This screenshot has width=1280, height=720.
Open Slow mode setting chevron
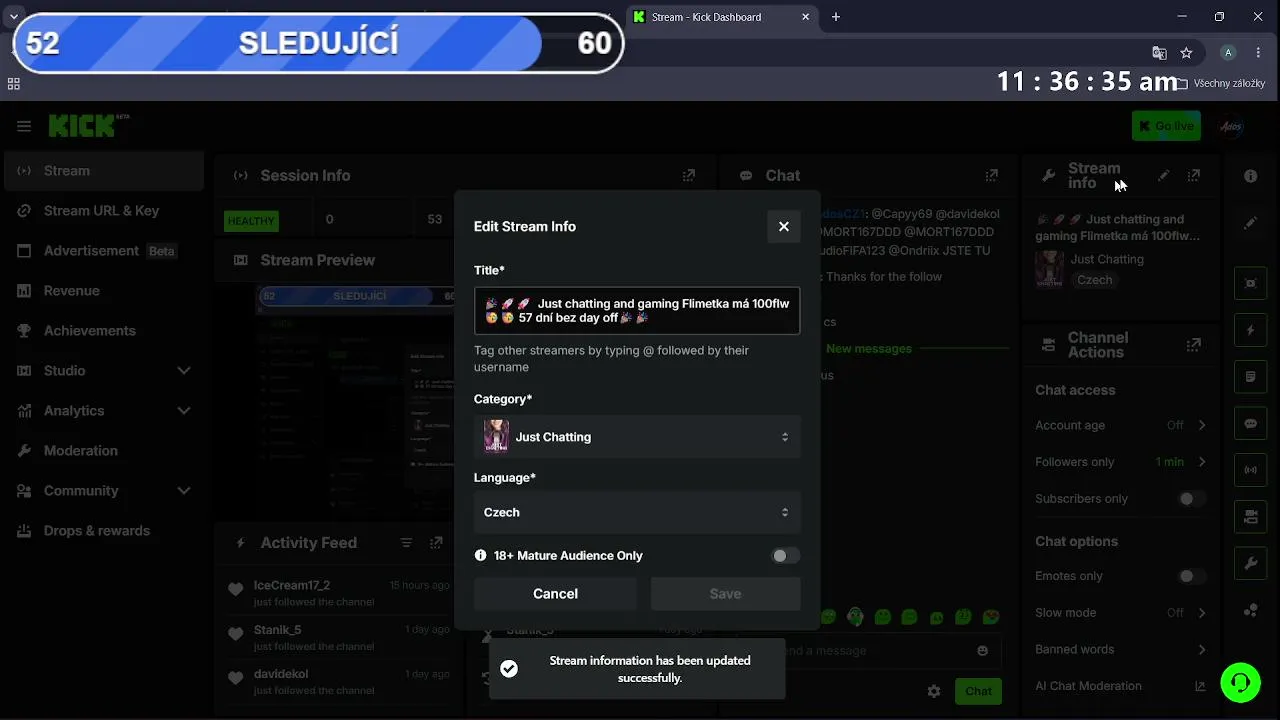tap(1202, 613)
